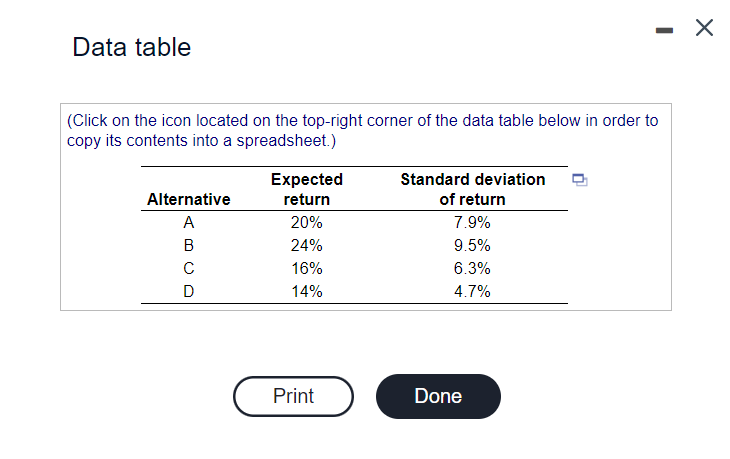Minimize the Data table dialog
The height and width of the screenshot is (459, 730).
click(664, 30)
